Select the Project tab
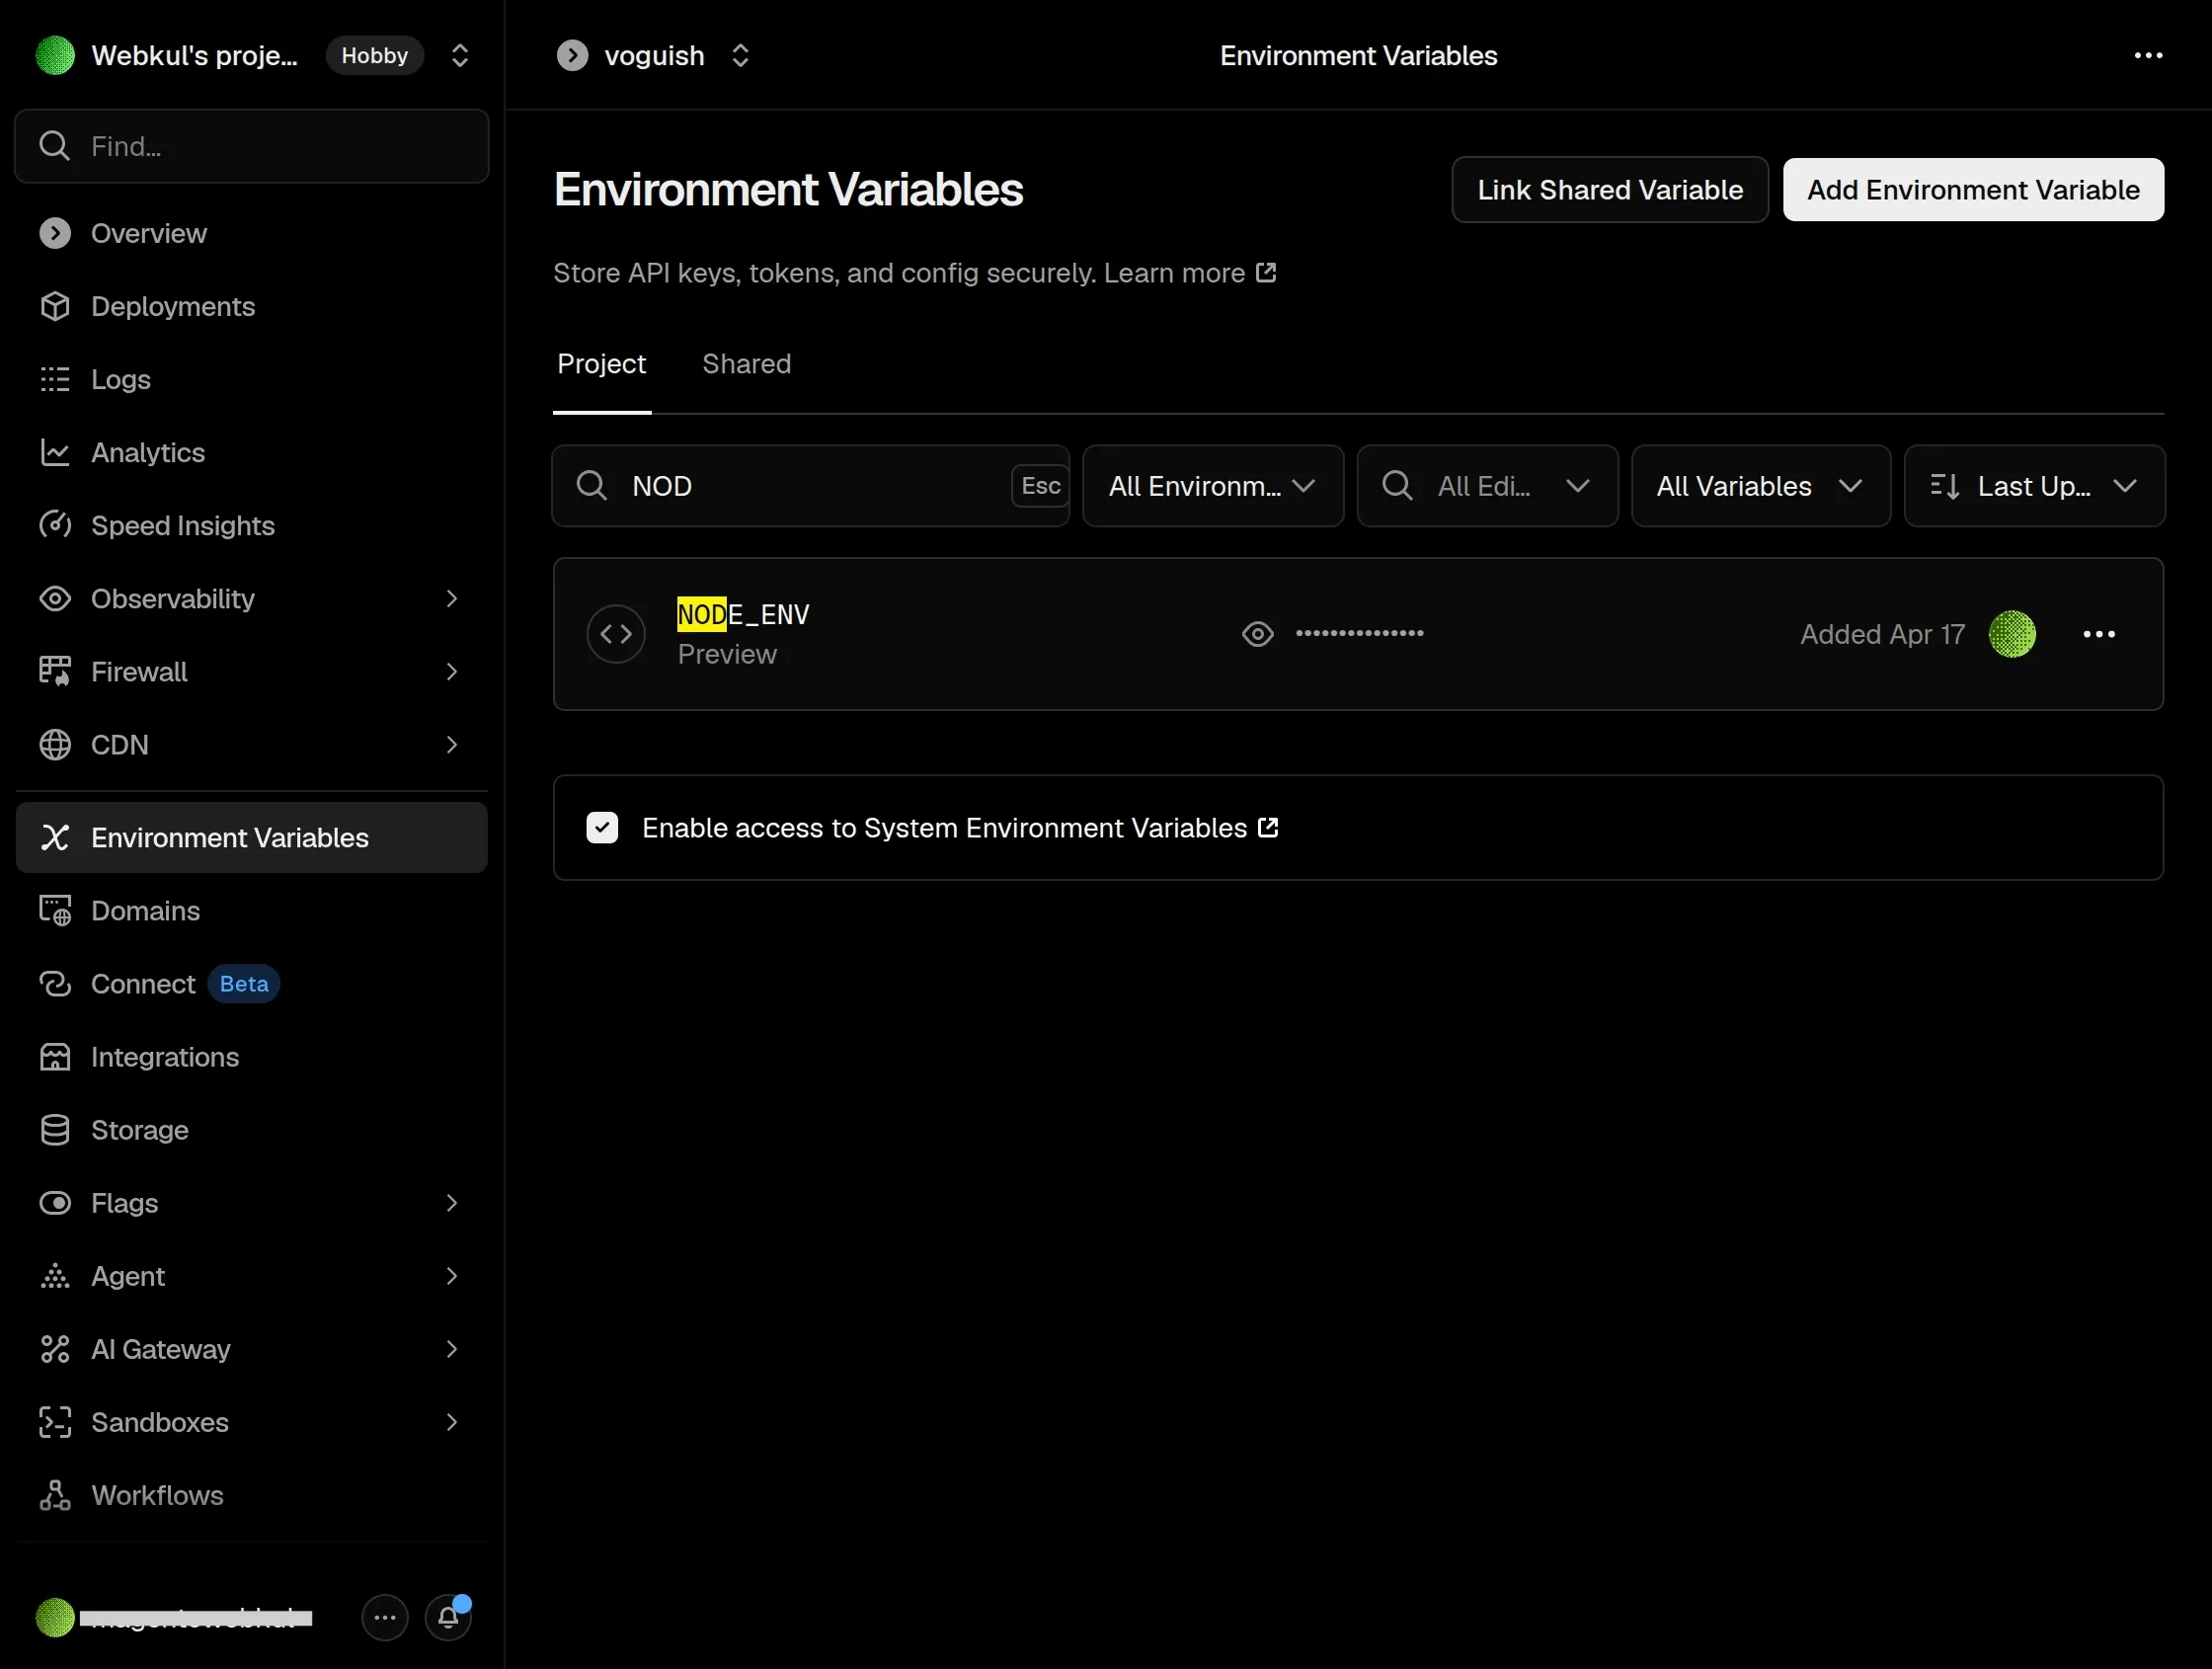 601,364
